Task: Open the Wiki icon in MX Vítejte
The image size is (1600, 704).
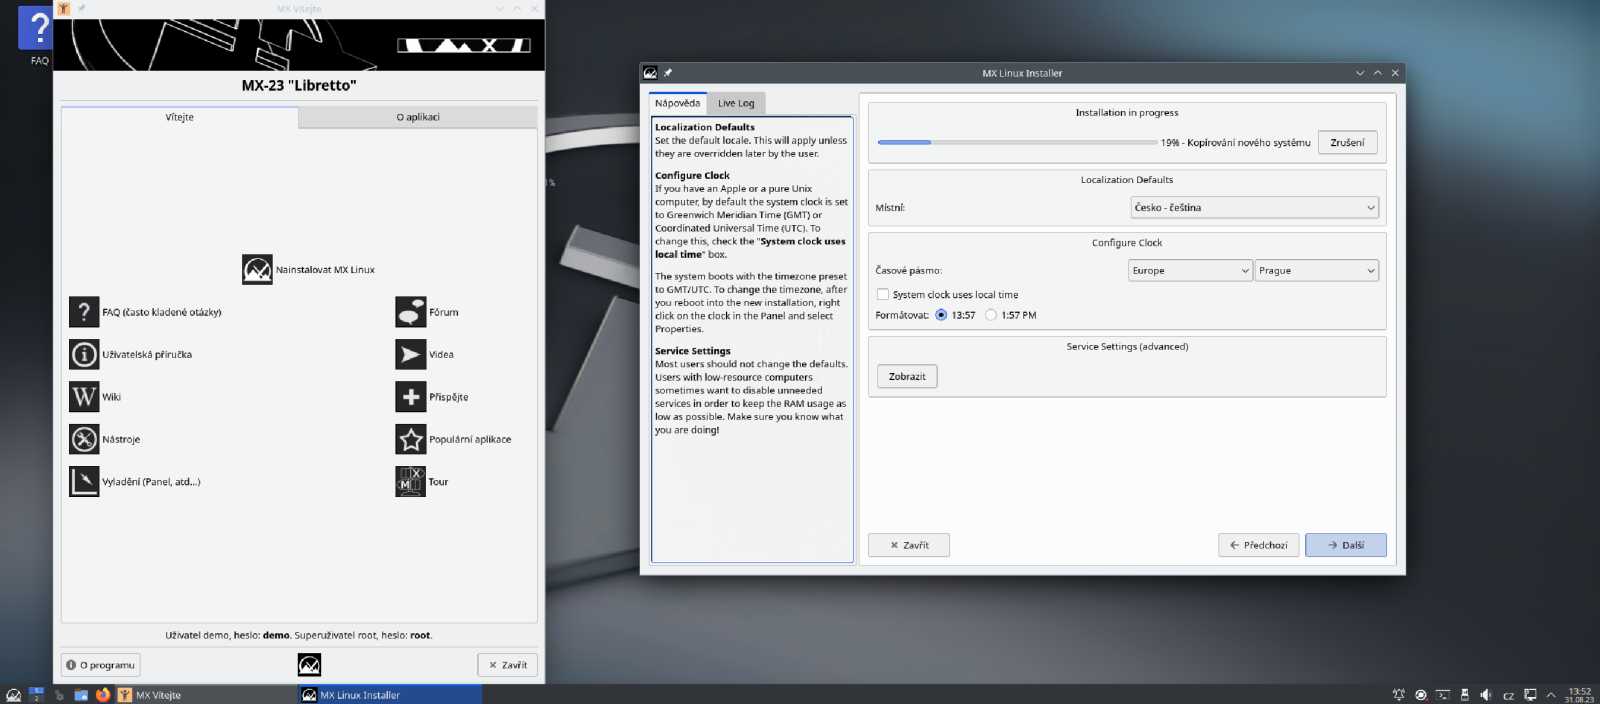Action: 84,397
